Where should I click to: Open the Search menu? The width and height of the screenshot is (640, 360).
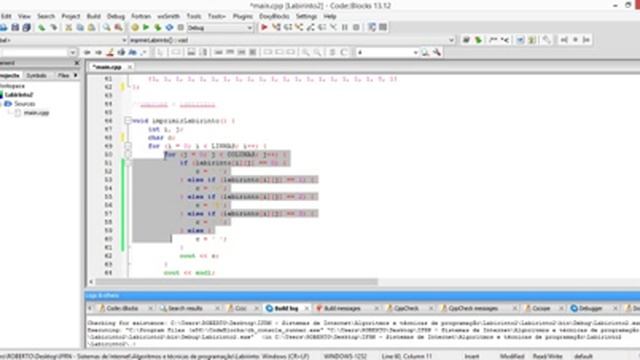tap(46, 16)
